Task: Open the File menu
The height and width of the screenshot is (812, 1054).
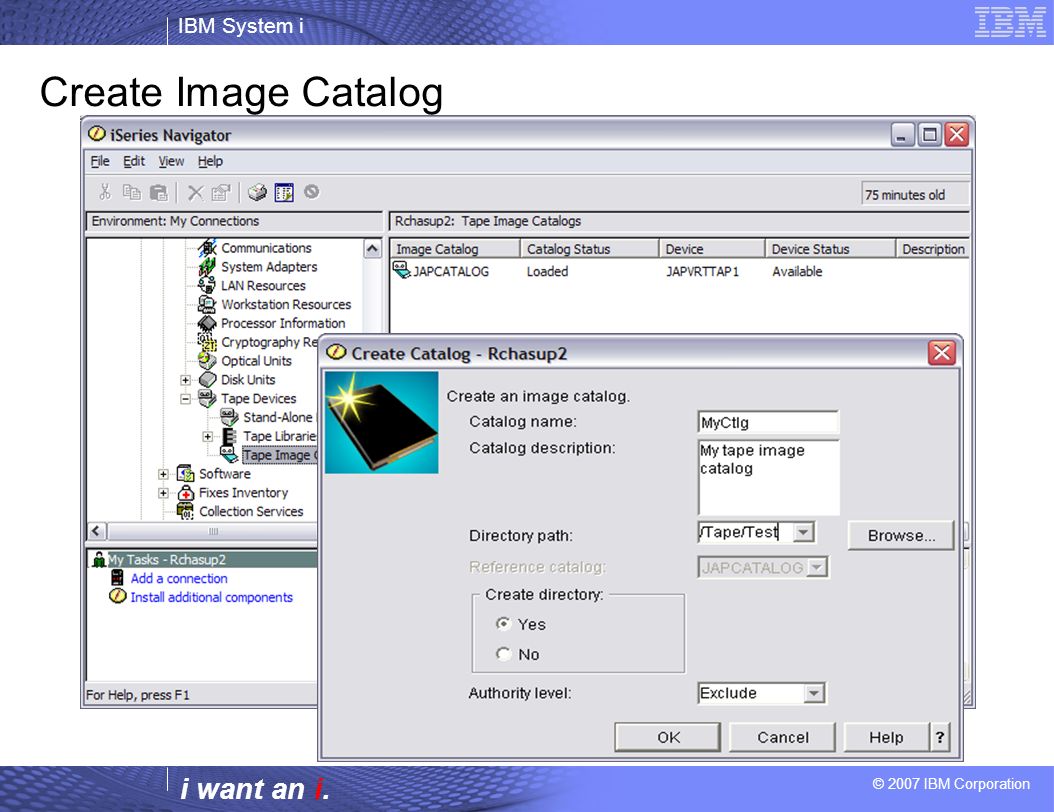Action: tap(99, 161)
